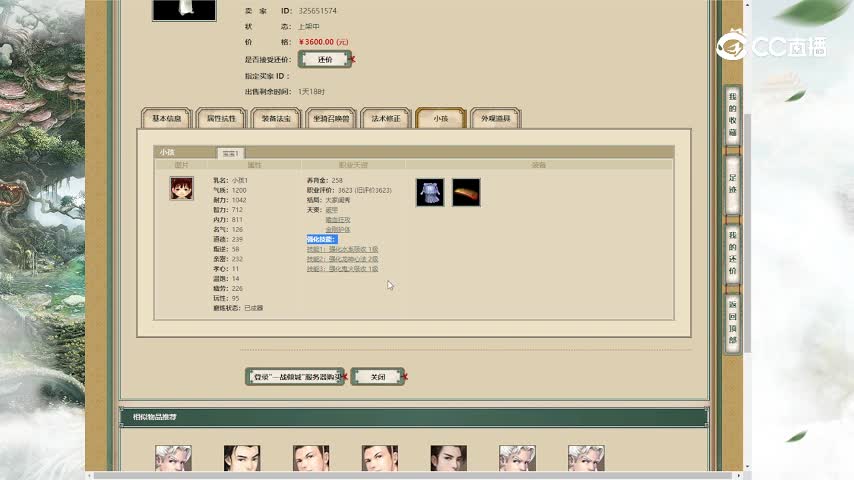Click the character image thumbnail at top
Screen dimensions: 854x480
pyautogui.click(x=184, y=10)
